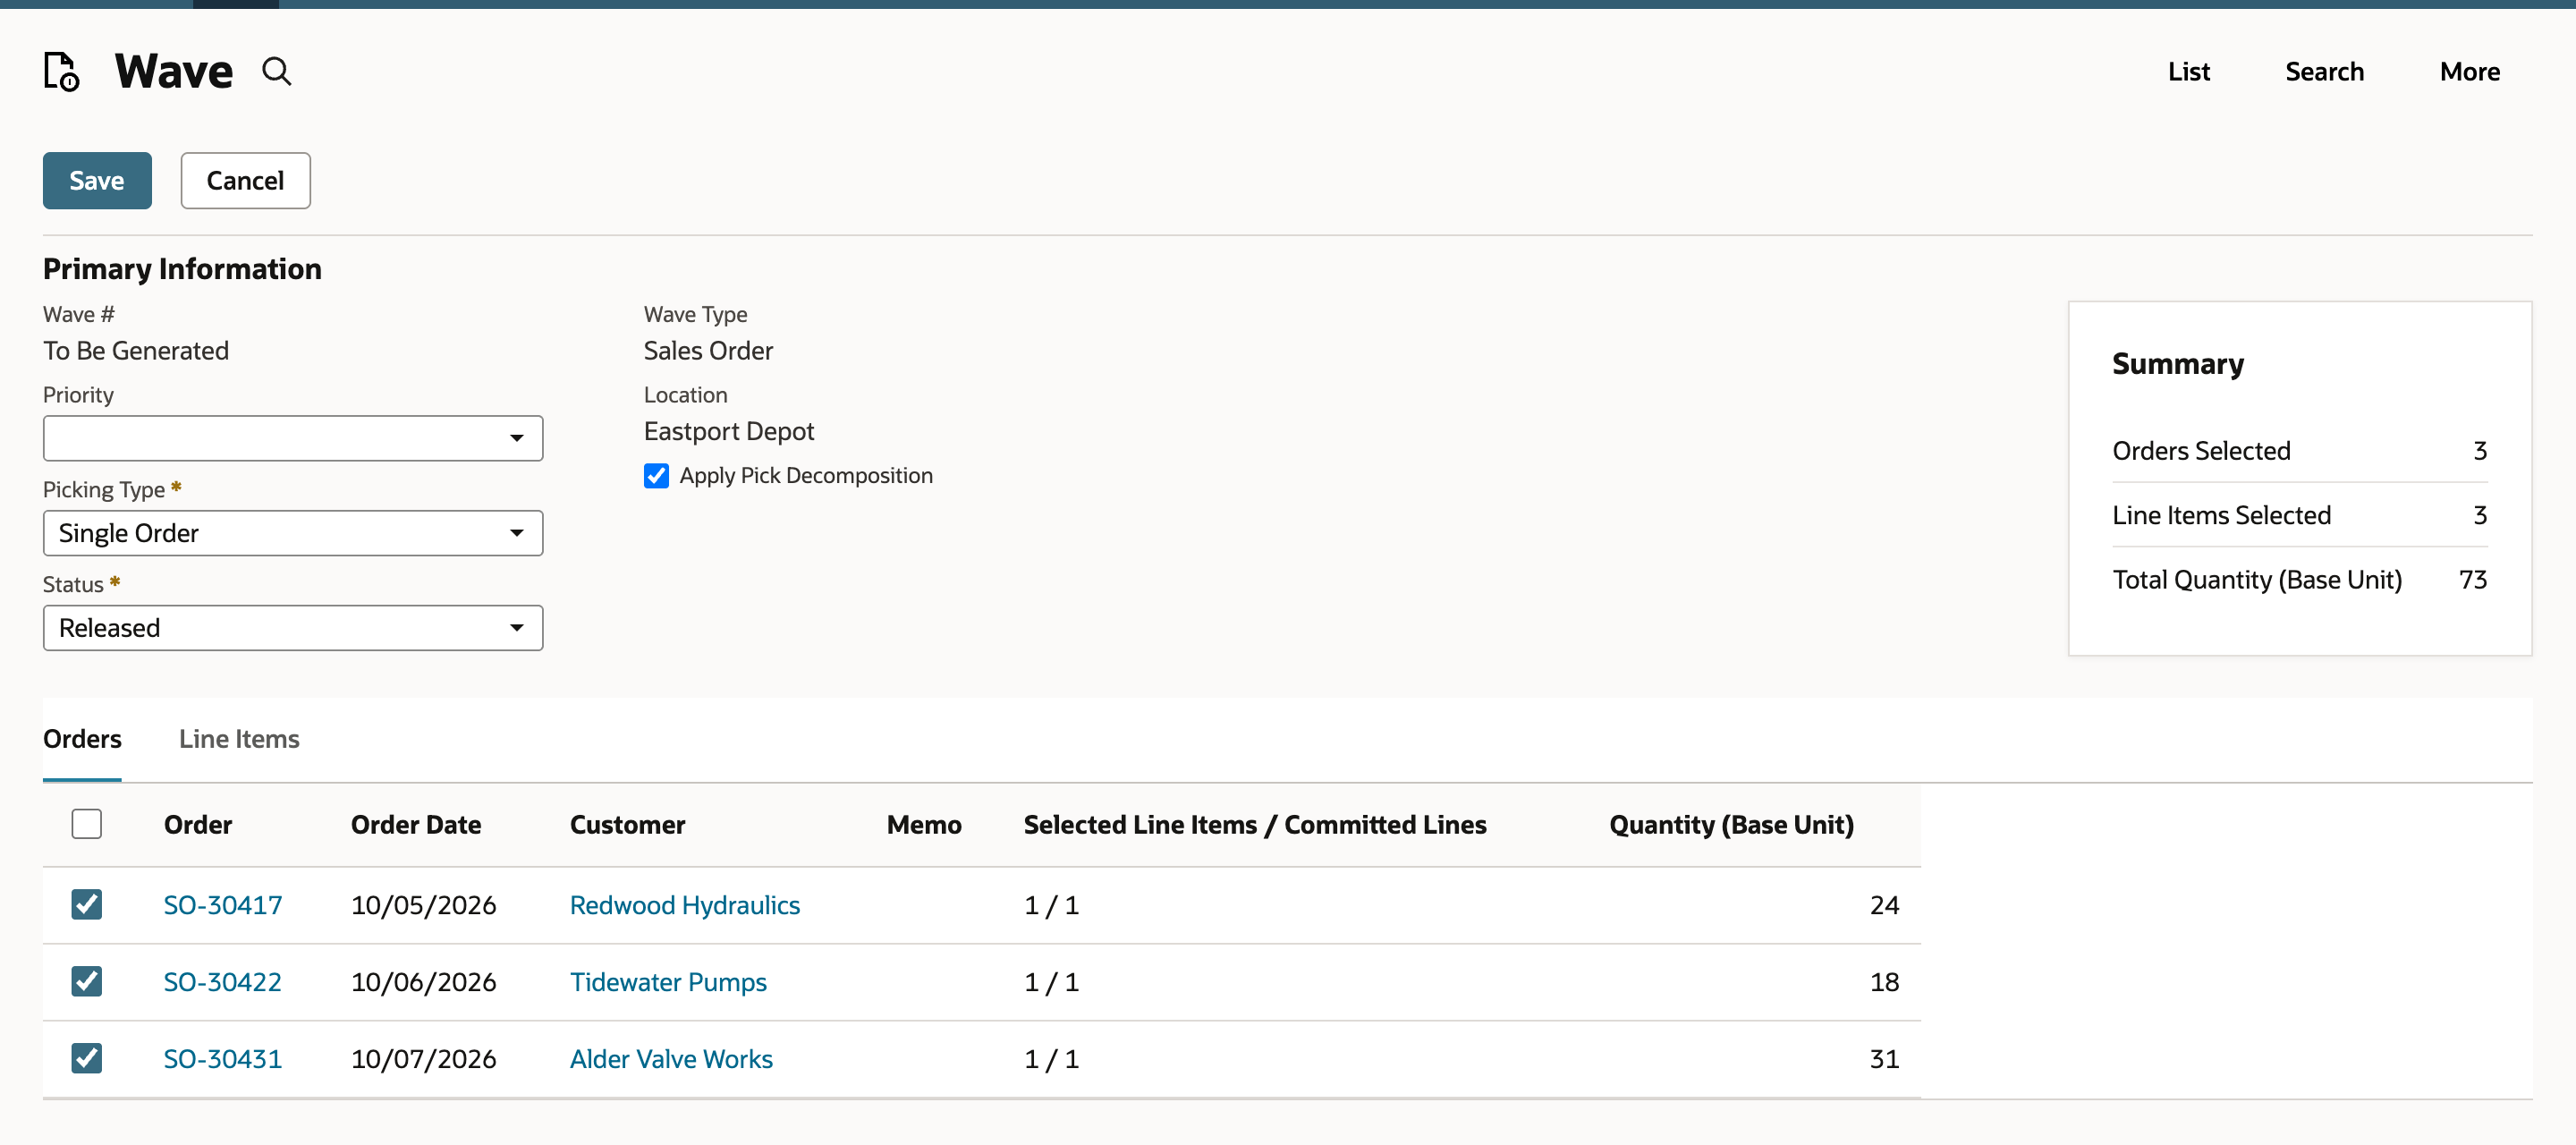Open sales order SO-30422 link
The width and height of the screenshot is (2576, 1145).
223,982
